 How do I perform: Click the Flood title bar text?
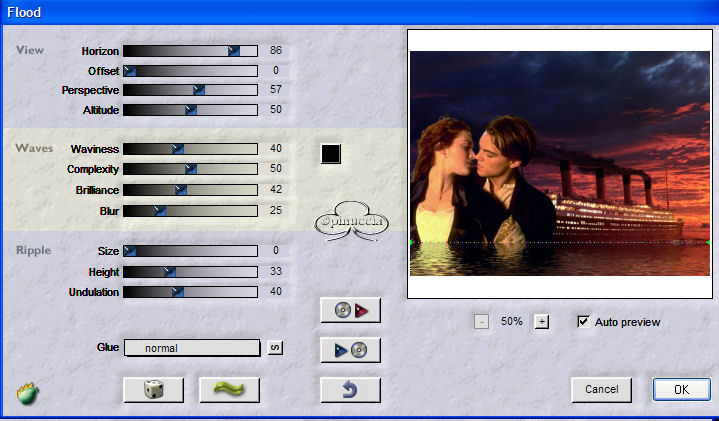coord(24,12)
